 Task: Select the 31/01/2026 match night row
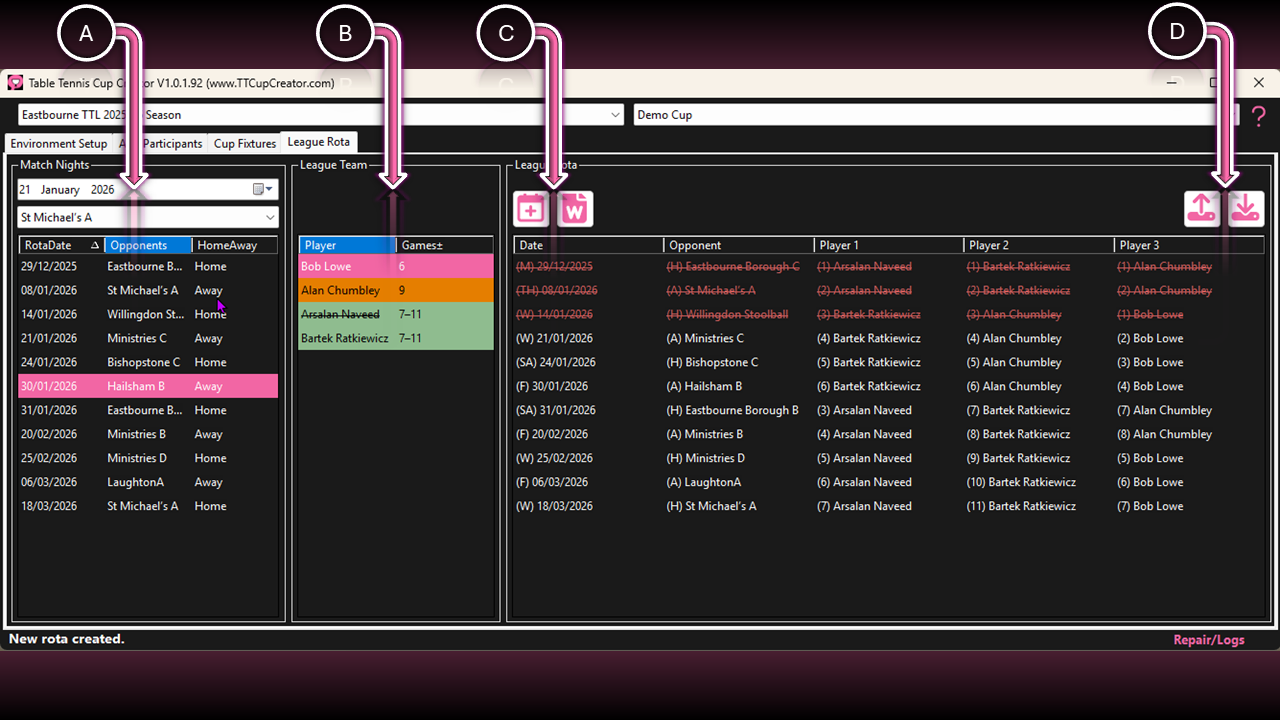coord(148,410)
